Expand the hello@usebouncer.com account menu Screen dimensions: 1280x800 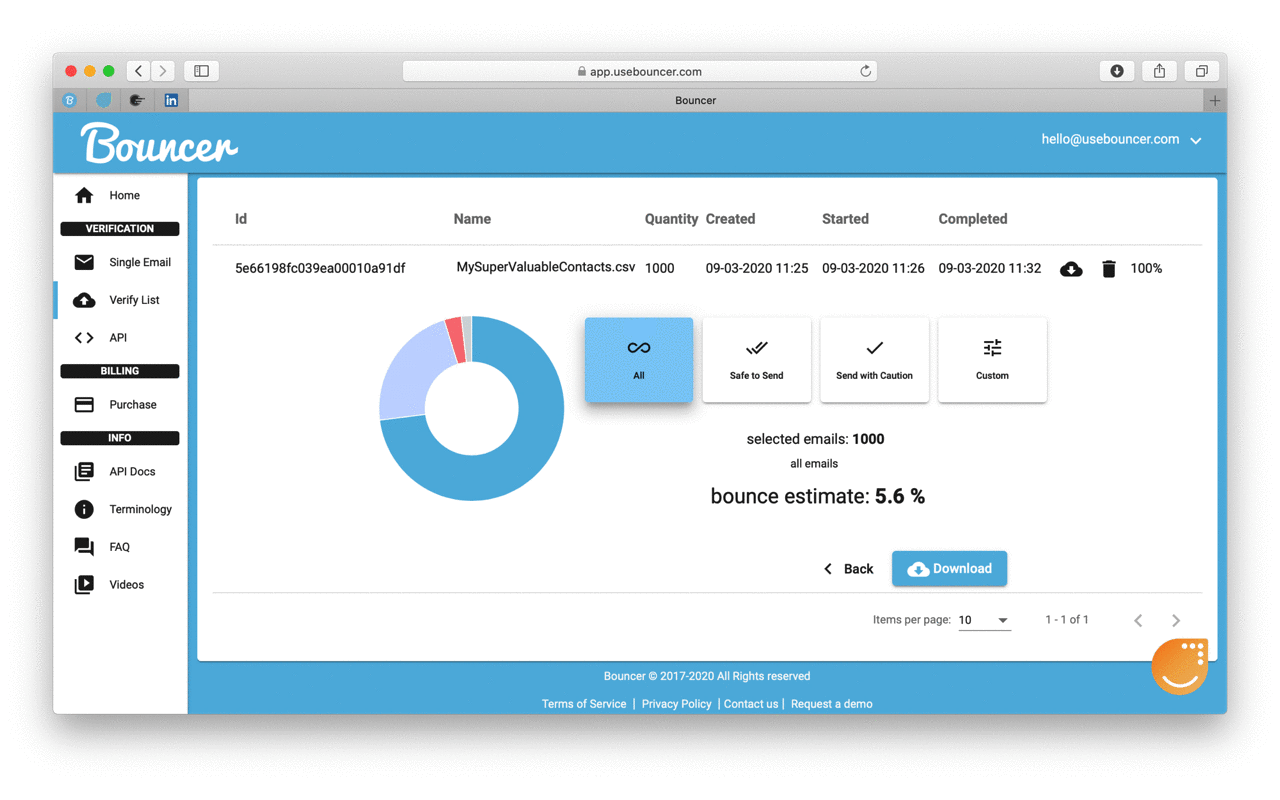[1122, 139]
